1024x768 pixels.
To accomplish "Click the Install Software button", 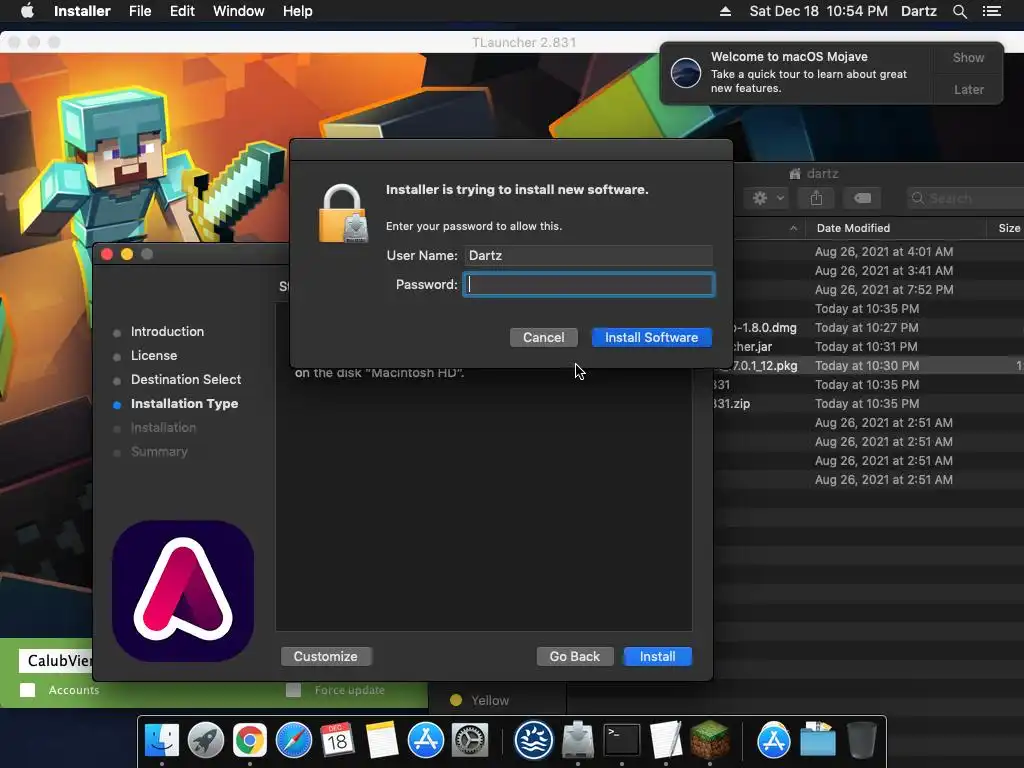I will coord(651,337).
